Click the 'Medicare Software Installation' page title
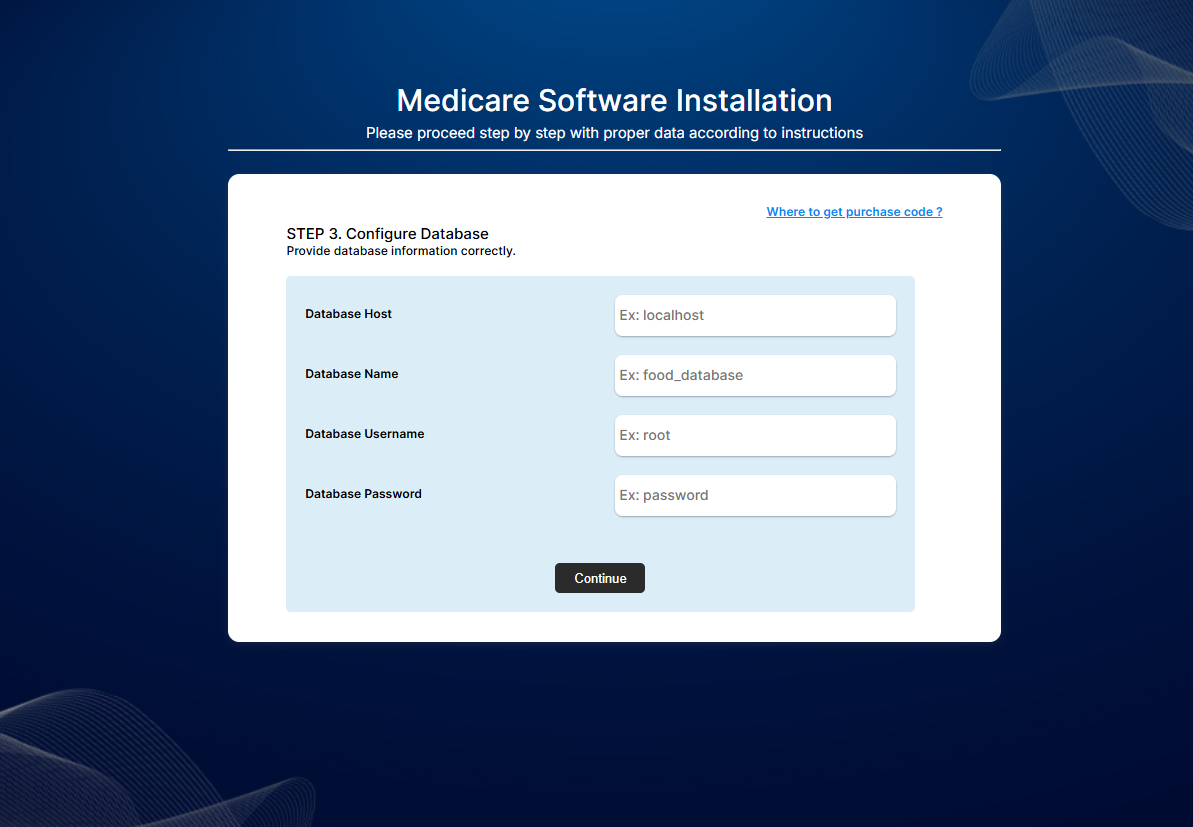The image size is (1193, 827). coord(614,100)
